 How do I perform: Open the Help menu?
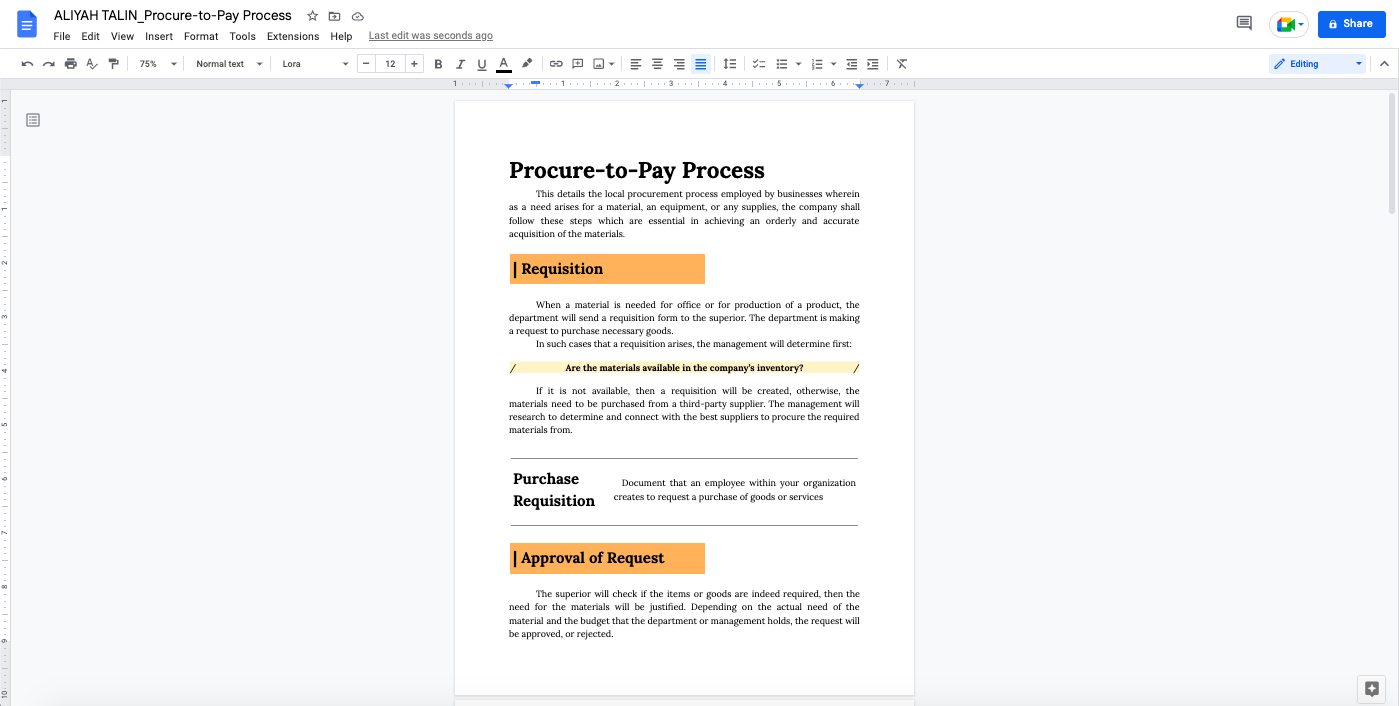click(x=341, y=36)
